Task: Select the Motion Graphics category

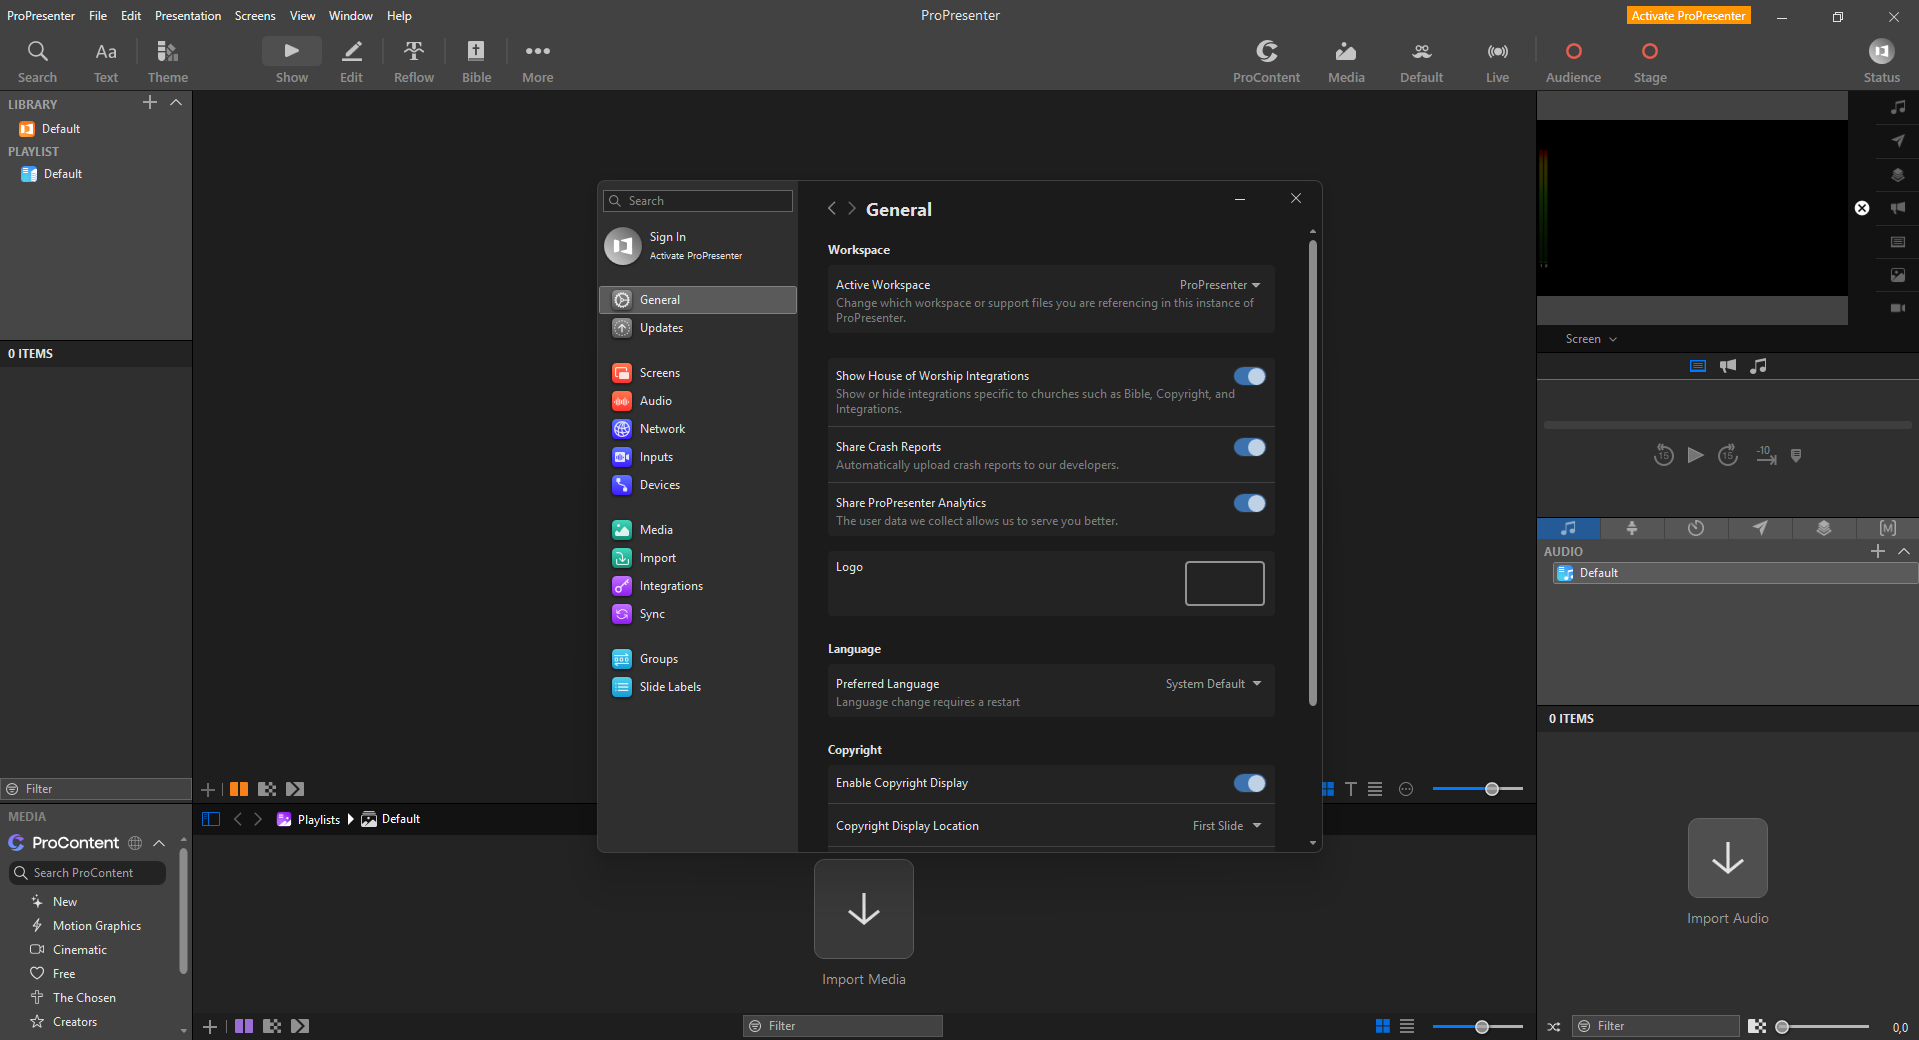Action: [x=97, y=926]
